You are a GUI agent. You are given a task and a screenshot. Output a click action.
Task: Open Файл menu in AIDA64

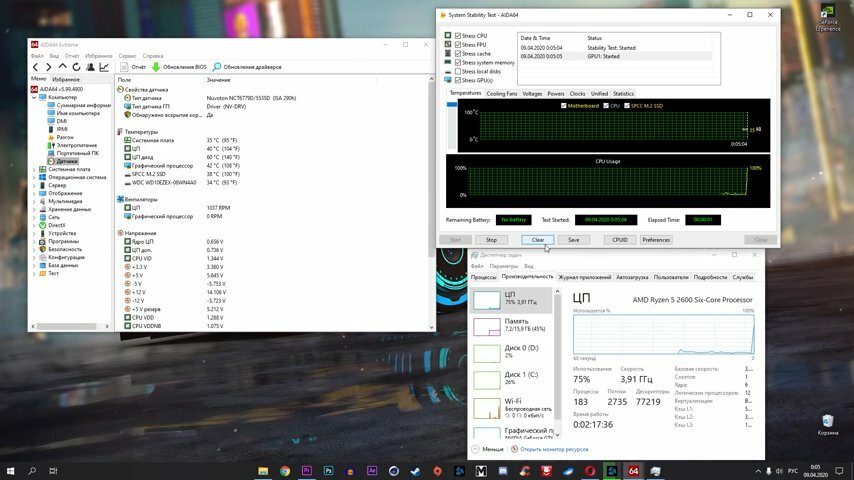point(37,56)
